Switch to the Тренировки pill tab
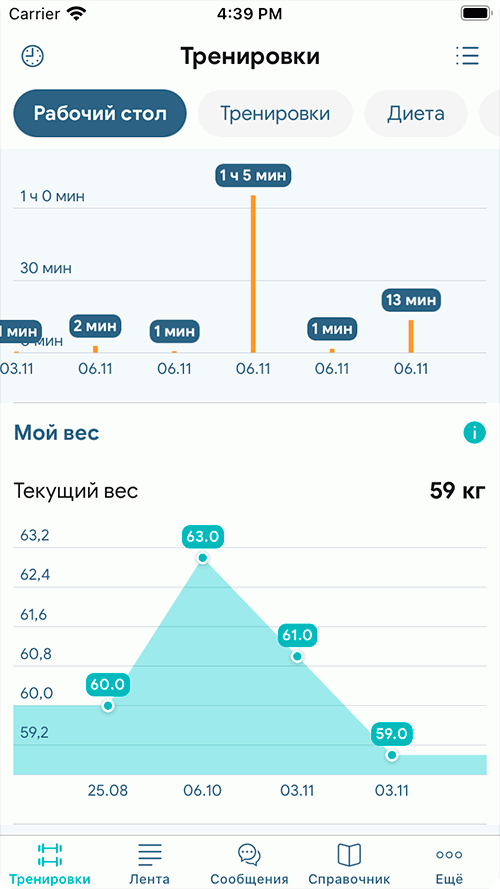Screen dimensions: 500x889 [x=275, y=113]
